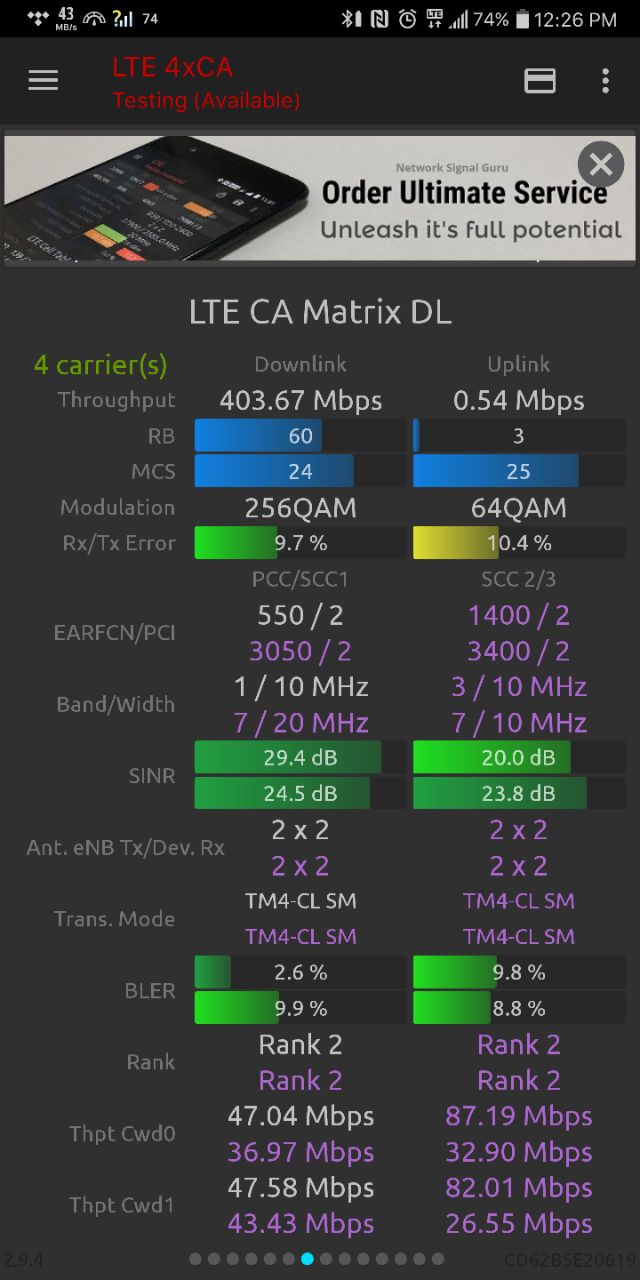Open the three-dot overflow menu
The image size is (640, 1280).
[605, 81]
